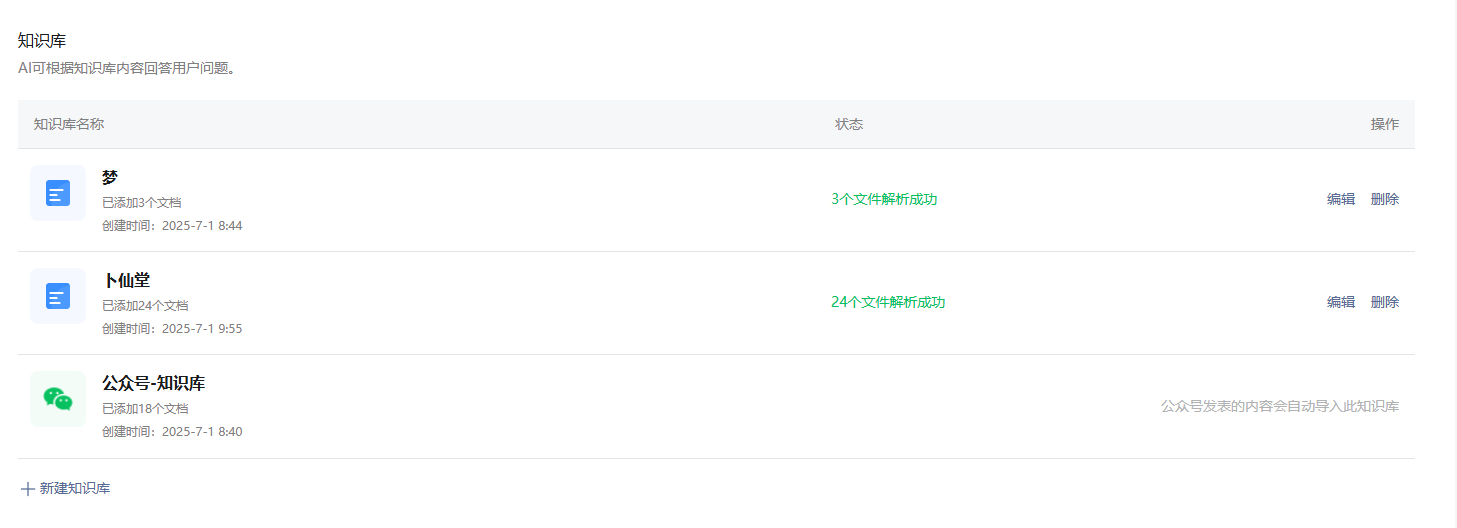Click 删除 for 卜仙堂
1457x528 pixels.
pos(1385,302)
